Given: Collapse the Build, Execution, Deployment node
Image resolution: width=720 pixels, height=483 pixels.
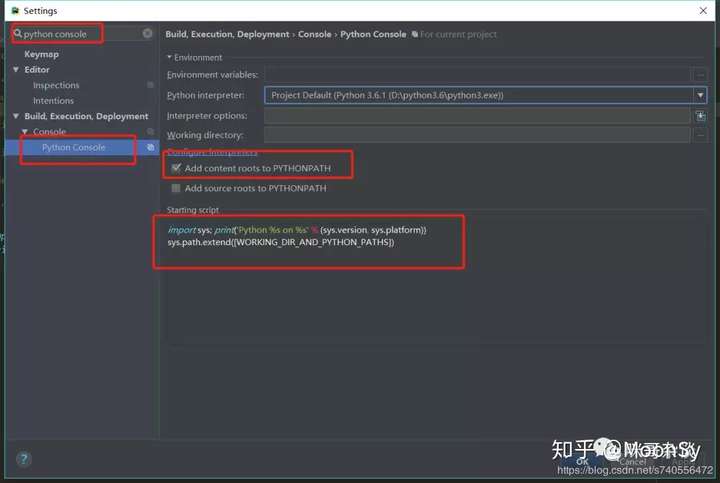Looking at the screenshot, I should point(16,116).
